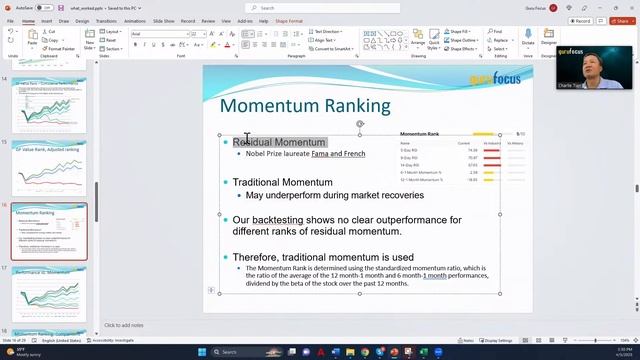Click the Record button at top right

[x=580, y=21]
